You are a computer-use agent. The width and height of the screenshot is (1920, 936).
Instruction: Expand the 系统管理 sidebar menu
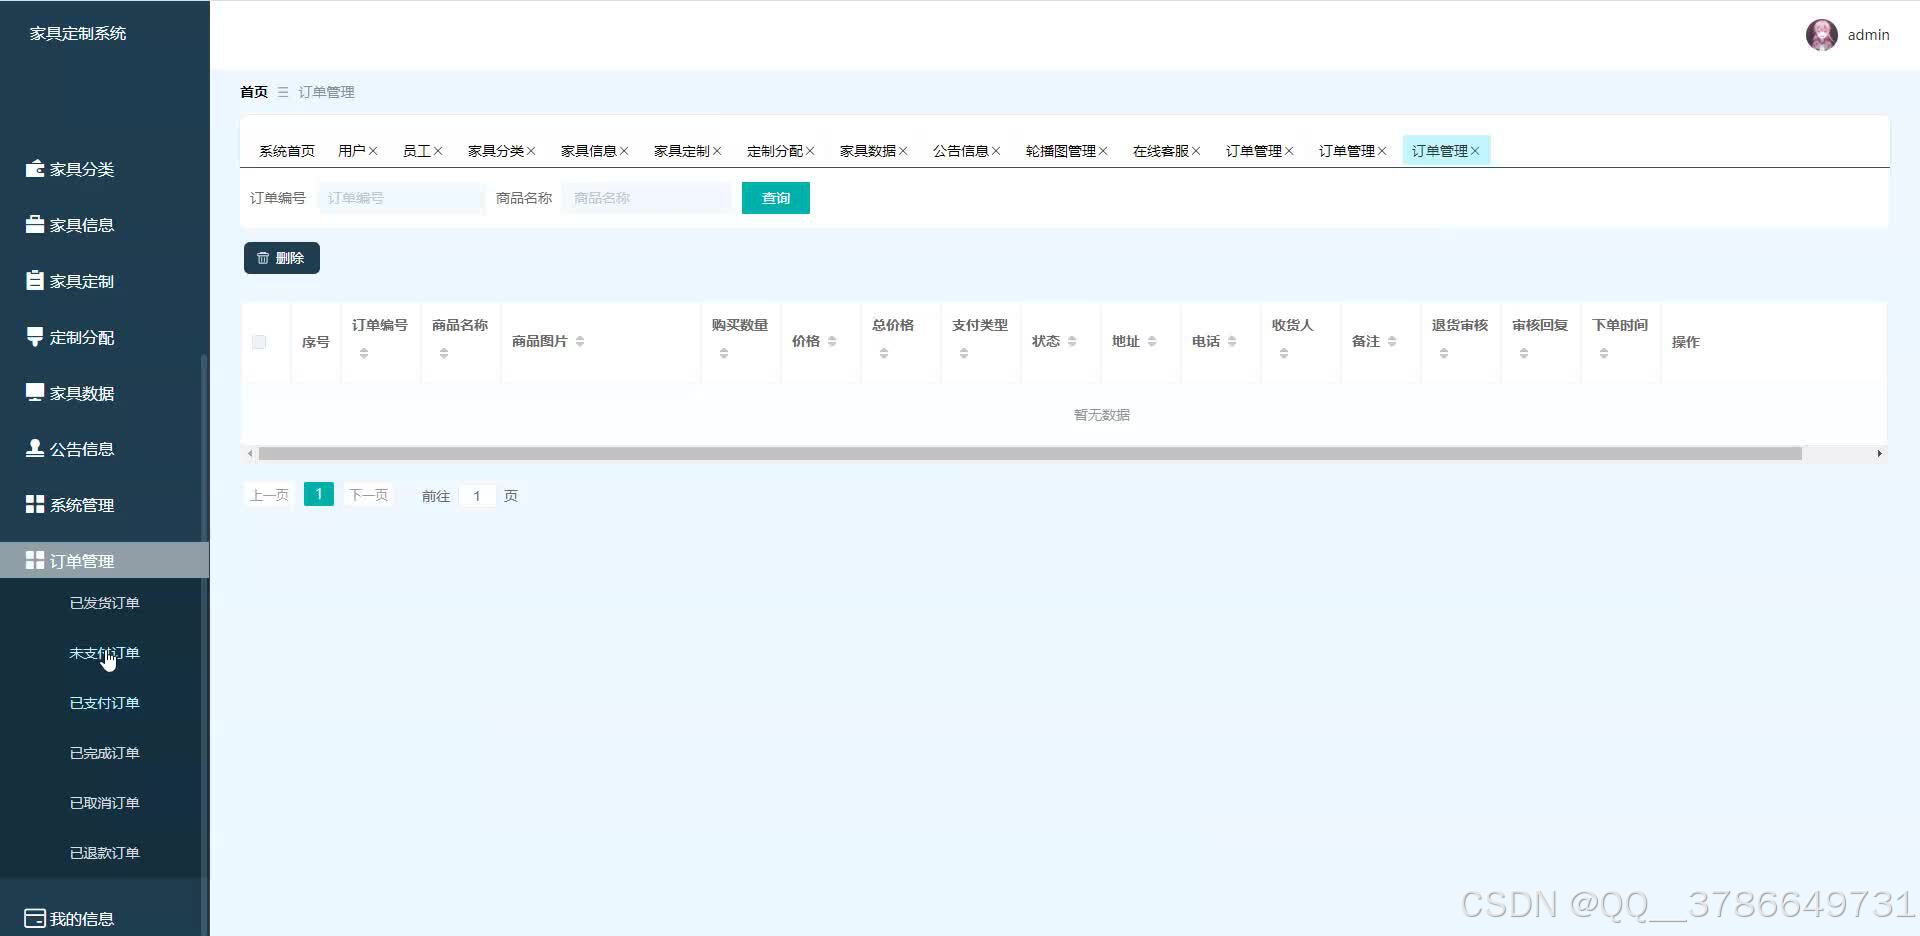point(104,504)
